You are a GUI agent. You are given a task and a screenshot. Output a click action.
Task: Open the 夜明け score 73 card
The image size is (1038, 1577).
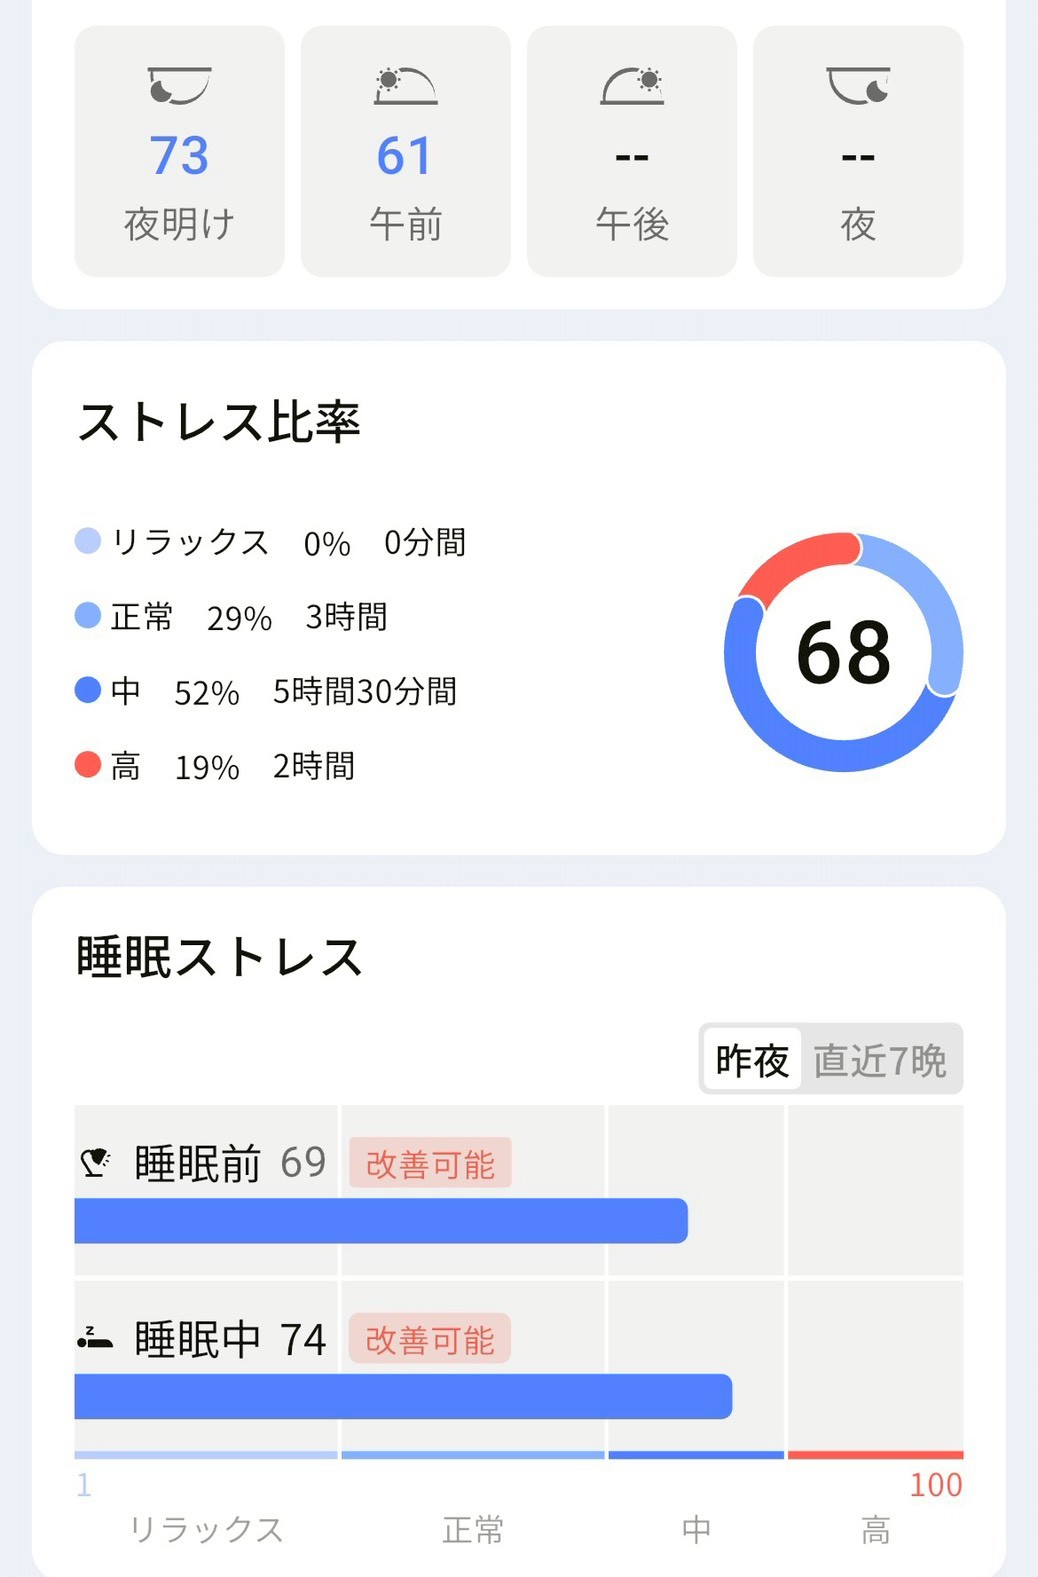point(179,152)
